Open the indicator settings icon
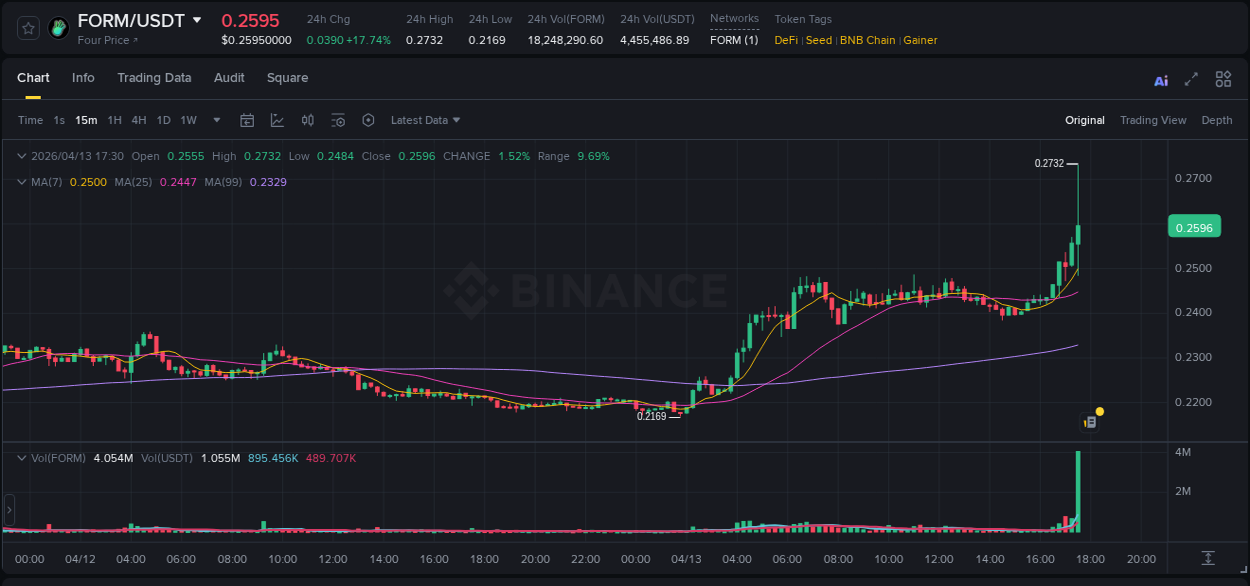Image resolution: width=1250 pixels, height=586 pixels. [338, 120]
